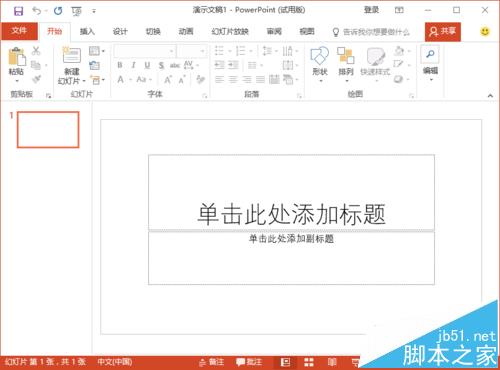The height and width of the screenshot is (370, 500).
Task: Switch to the Transitions (切换) tab
Action: tap(153, 32)
